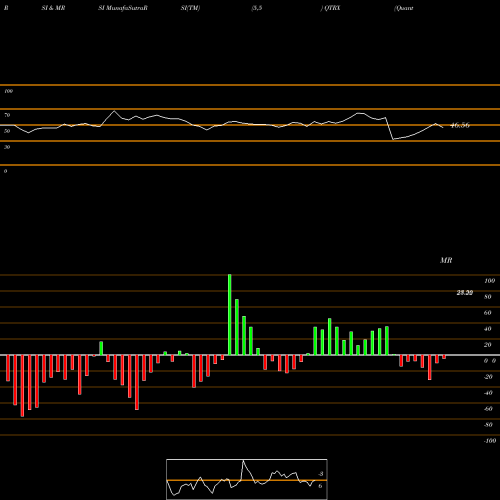500x500 pixels.
Task: Open the mini overview chart at bottom
Action: [247, 479]
